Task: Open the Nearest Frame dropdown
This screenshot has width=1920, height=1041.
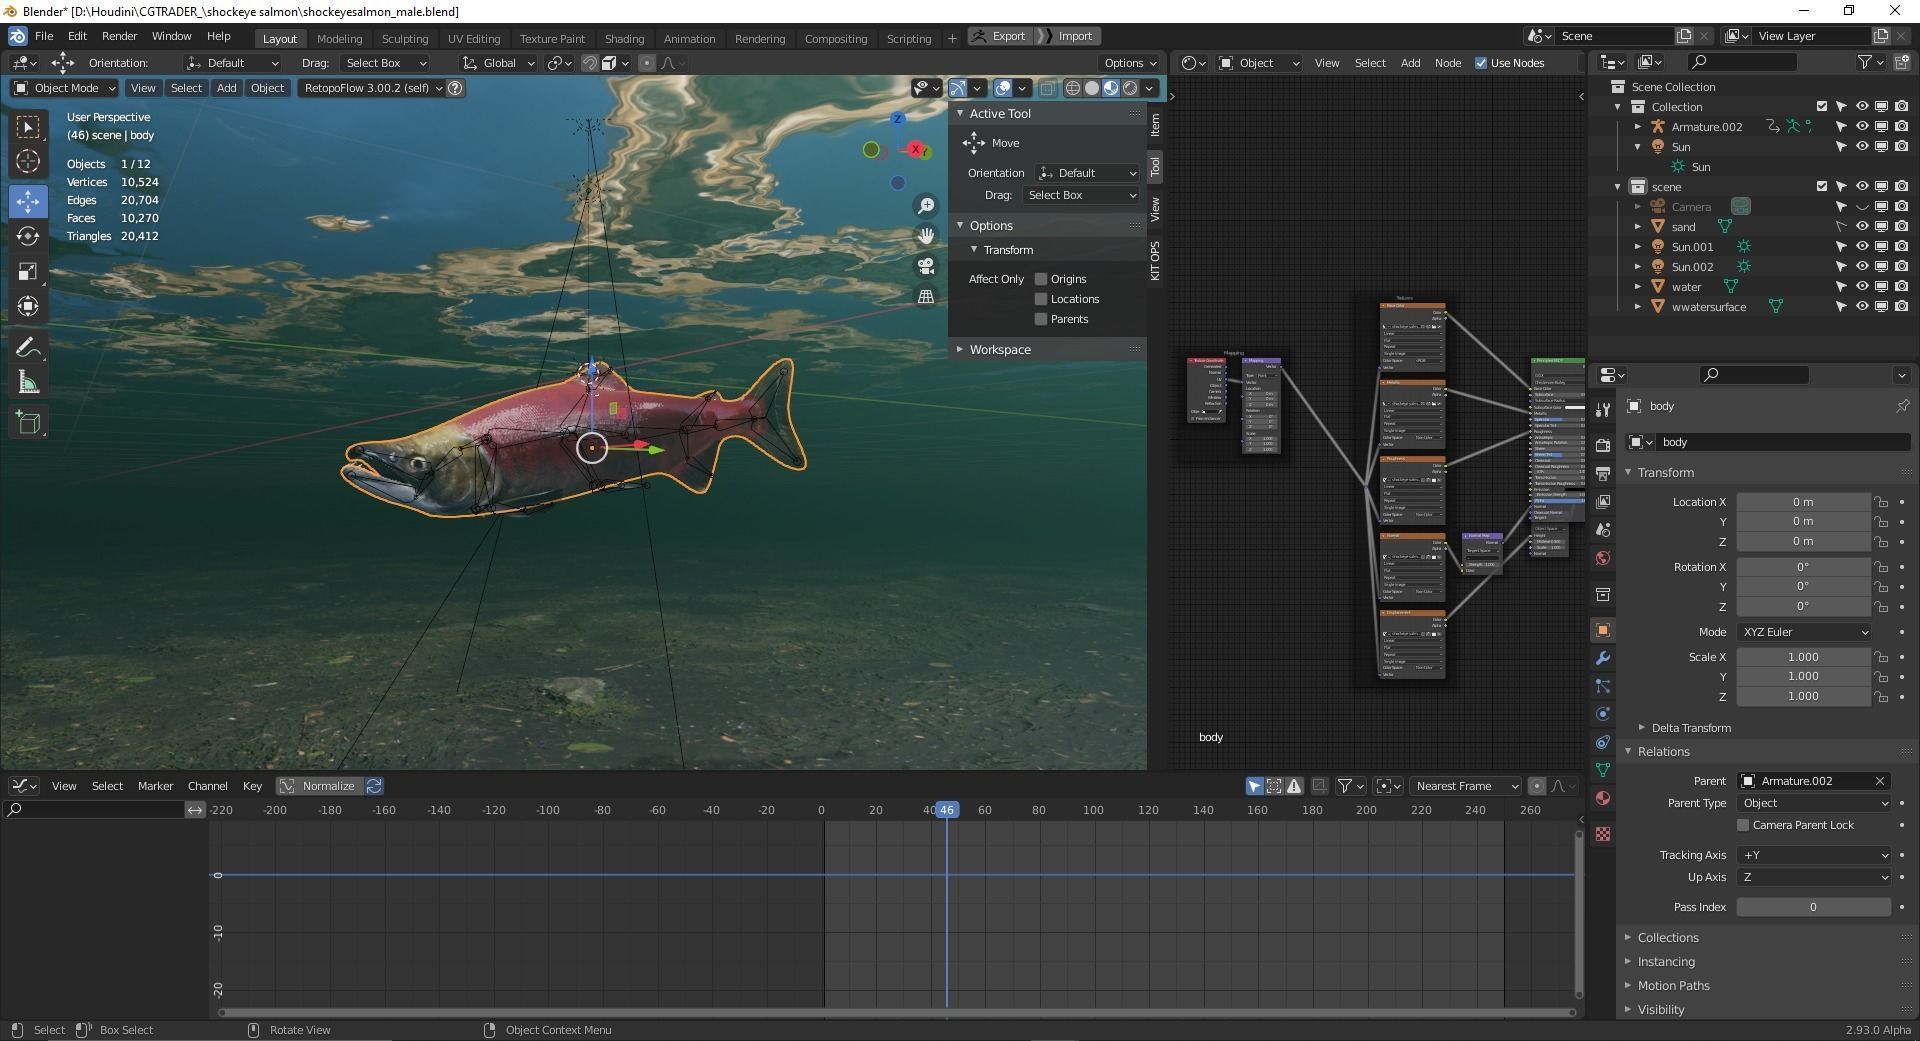Action: tap(1463, 786)
